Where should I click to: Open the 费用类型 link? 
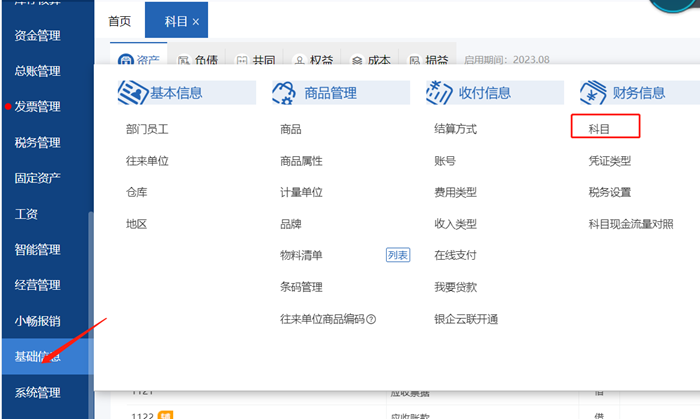coord(455,192)
